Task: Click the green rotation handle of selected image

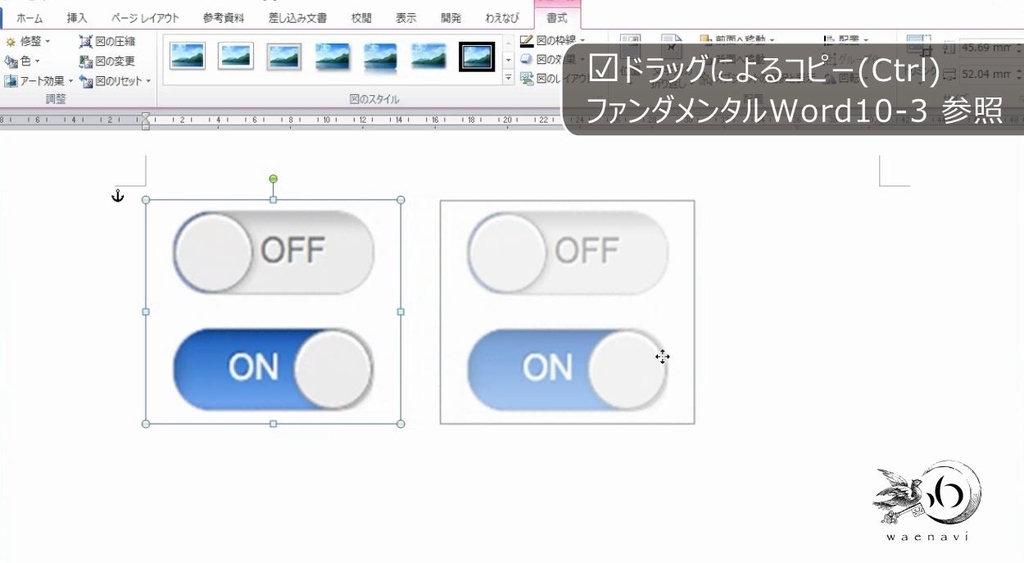Action: pos(273,178)
